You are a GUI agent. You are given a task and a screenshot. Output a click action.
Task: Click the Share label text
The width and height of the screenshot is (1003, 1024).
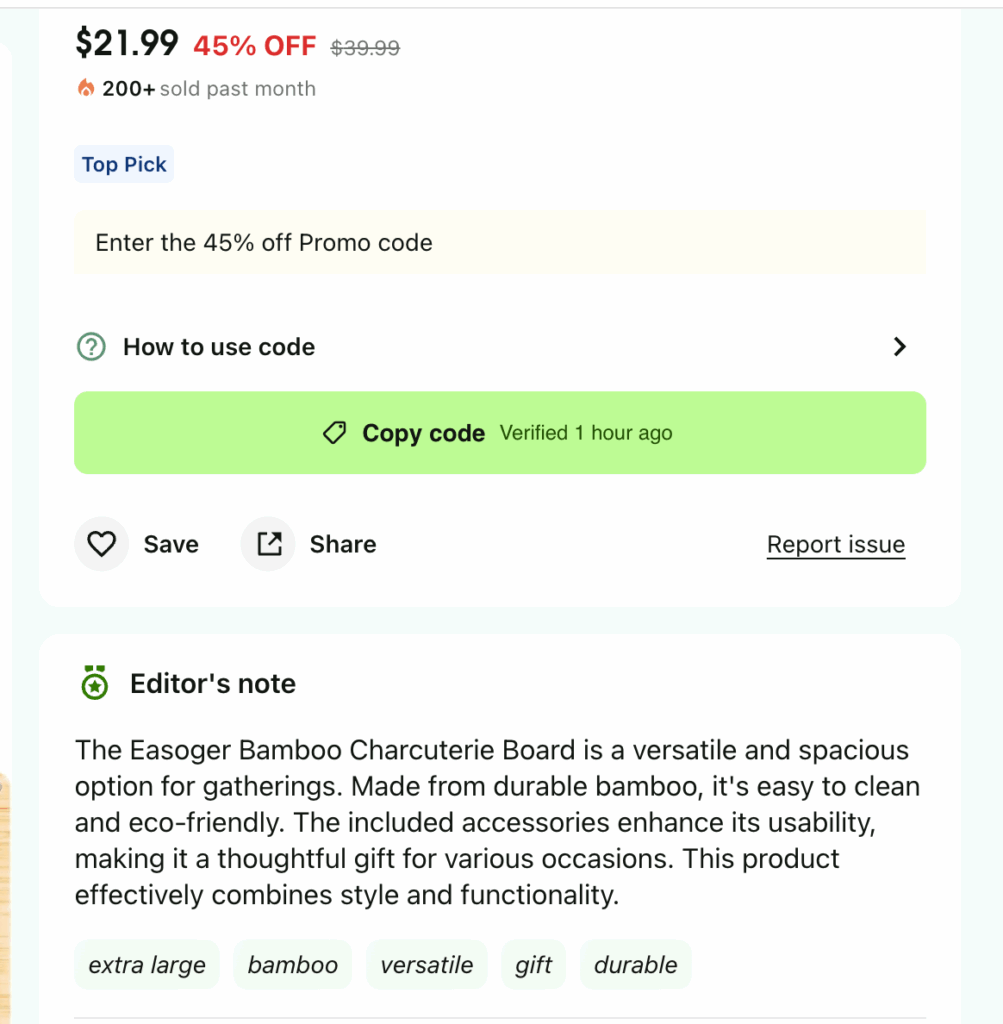(x=343, y=544)
